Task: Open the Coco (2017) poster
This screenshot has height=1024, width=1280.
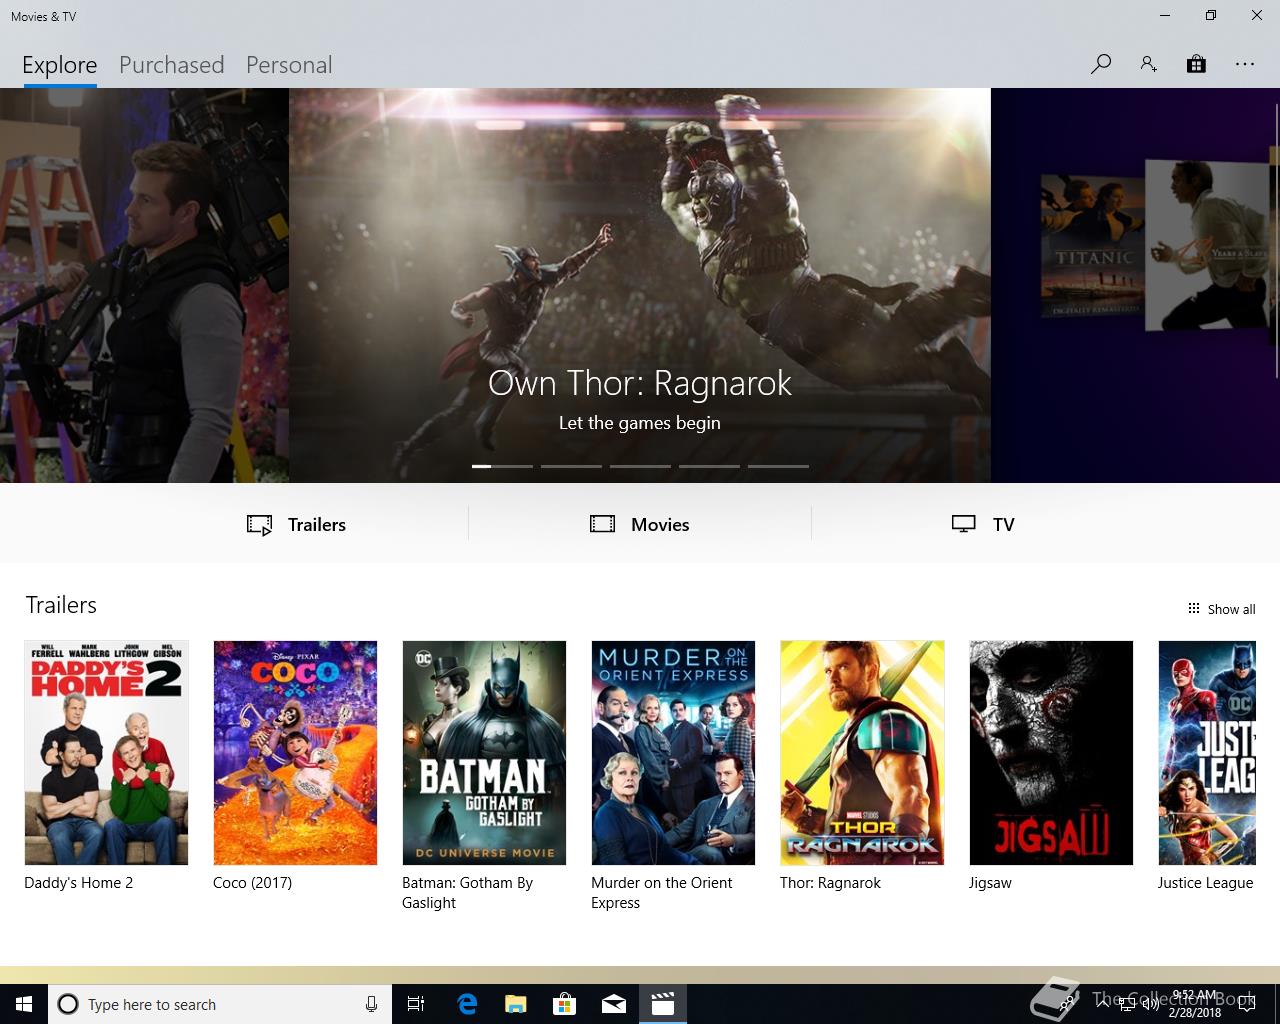Action: [295, 753]
